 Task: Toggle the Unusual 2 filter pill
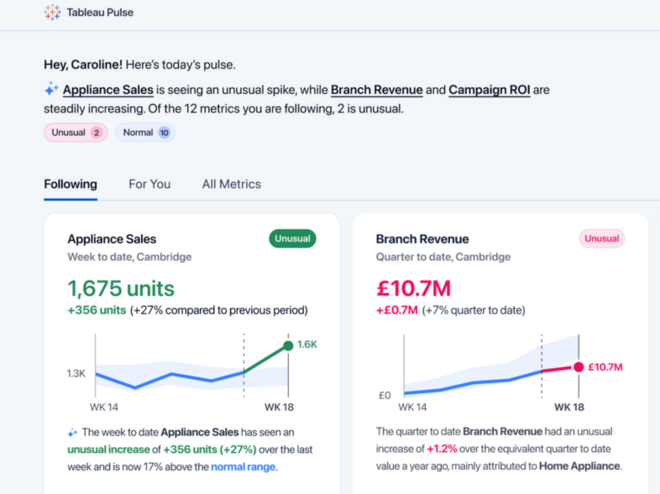coord(75,132)
